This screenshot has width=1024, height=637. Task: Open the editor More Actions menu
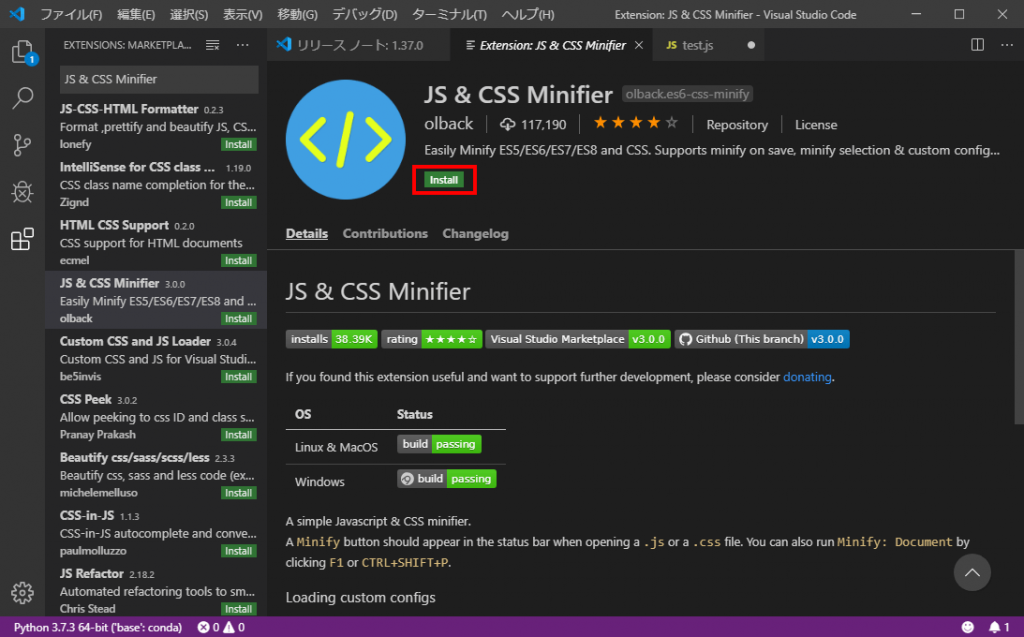(1006, 44)
